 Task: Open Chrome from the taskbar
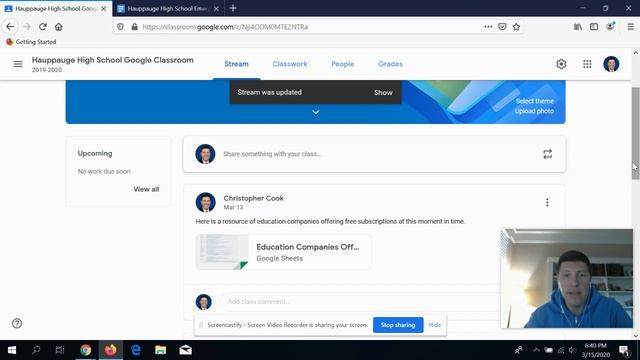click(x=85, y=350)
